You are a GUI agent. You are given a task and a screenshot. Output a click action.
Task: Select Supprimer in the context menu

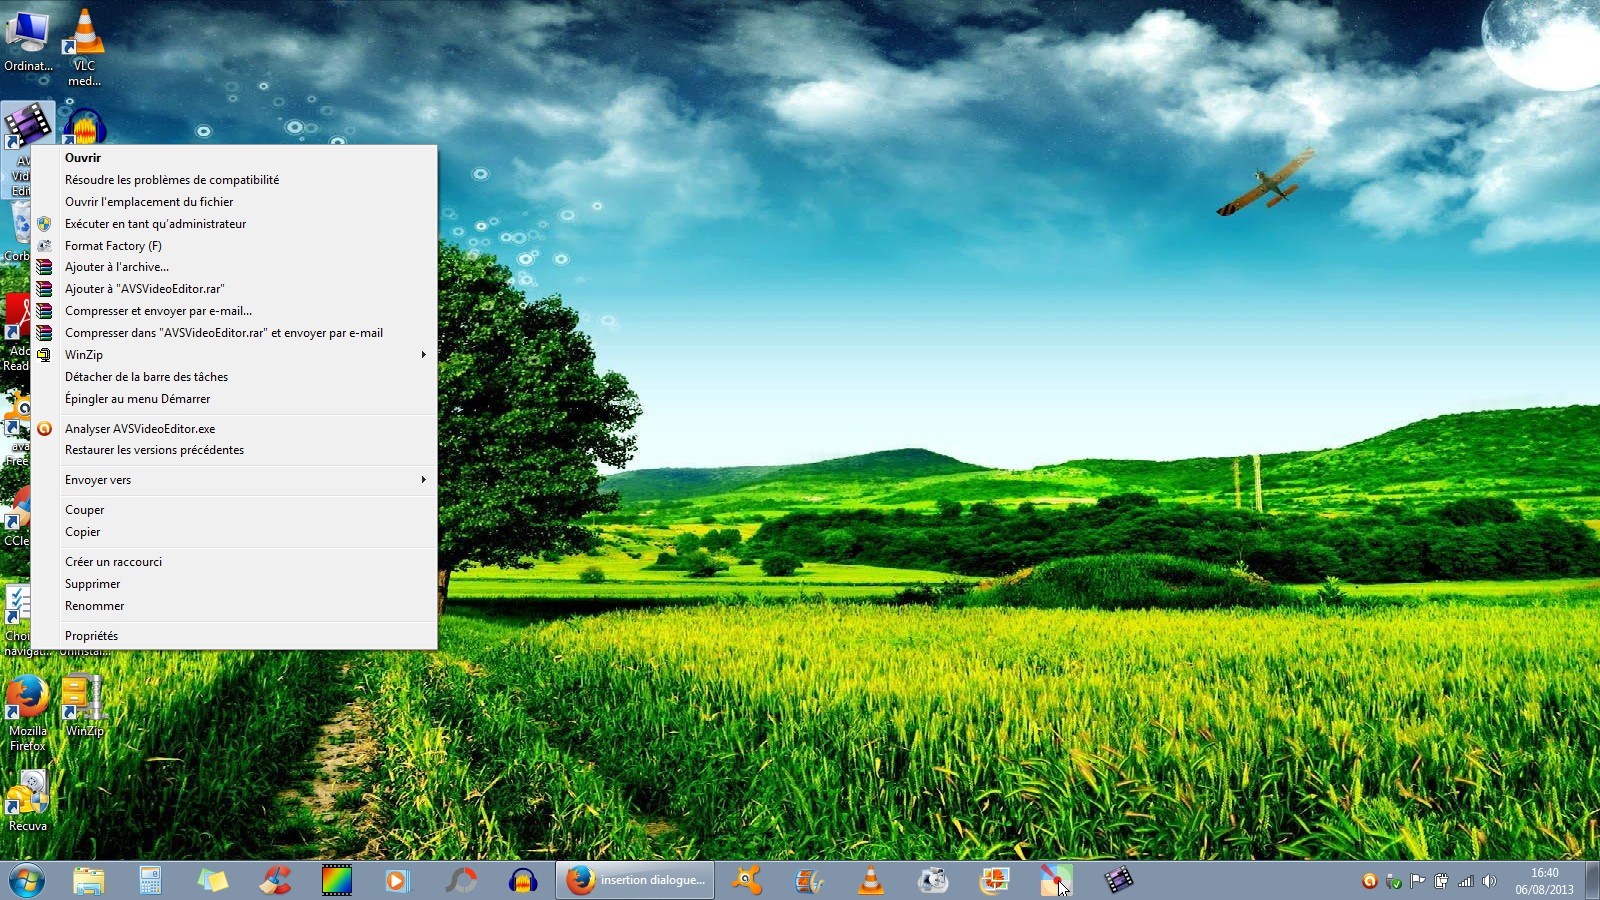[x=234, y=584]
